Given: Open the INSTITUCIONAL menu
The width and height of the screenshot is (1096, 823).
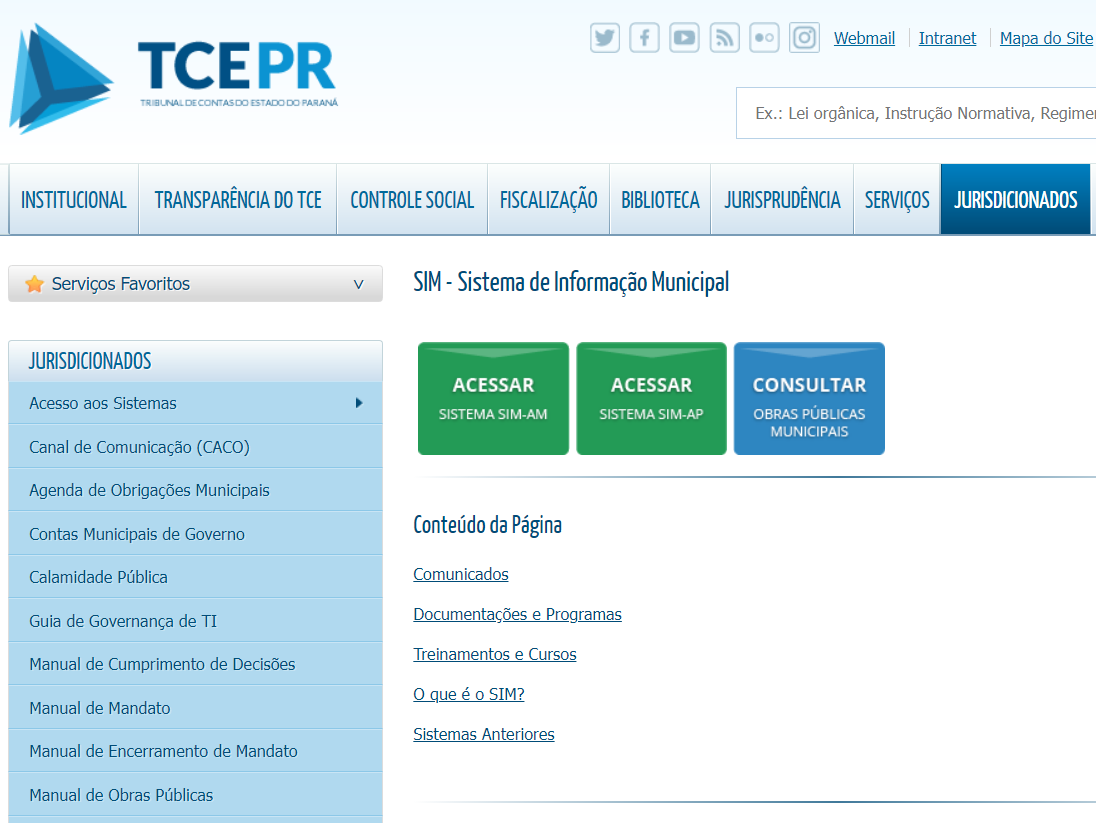Looking at the screenshot, I should coord(73,200).
